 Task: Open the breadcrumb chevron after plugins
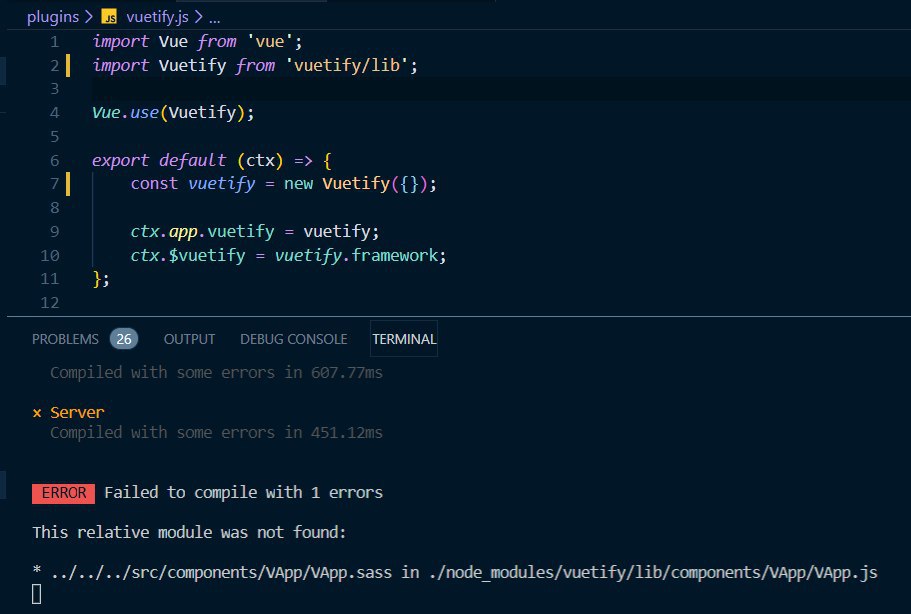point(89,17)
